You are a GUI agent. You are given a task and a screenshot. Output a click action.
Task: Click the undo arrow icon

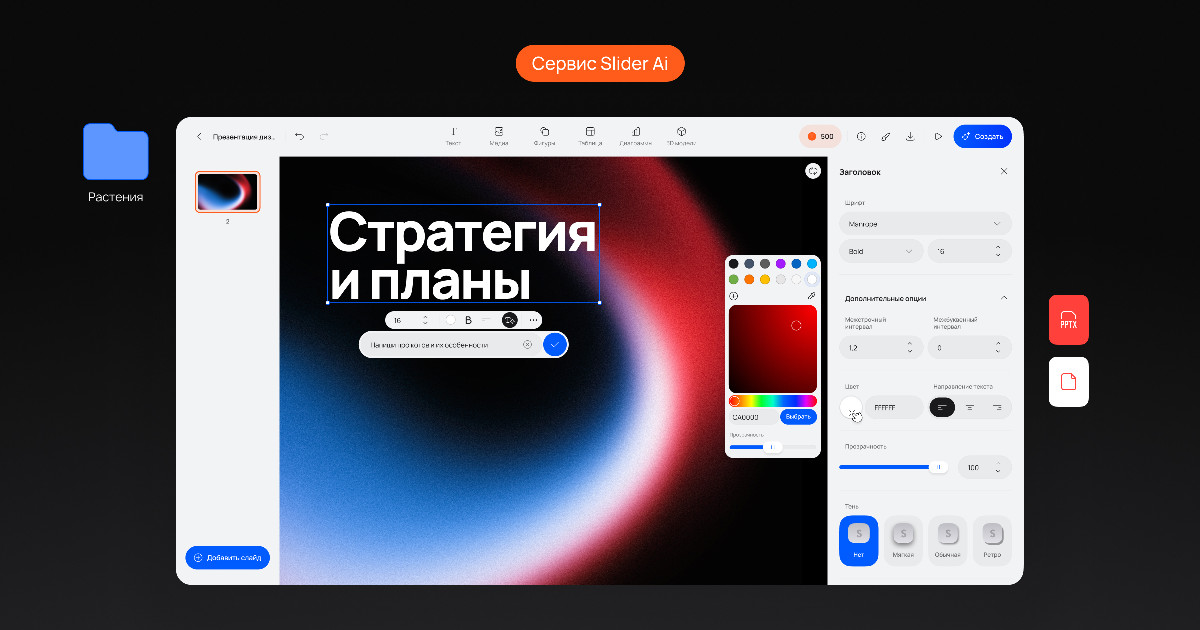[x=299, y=136]
